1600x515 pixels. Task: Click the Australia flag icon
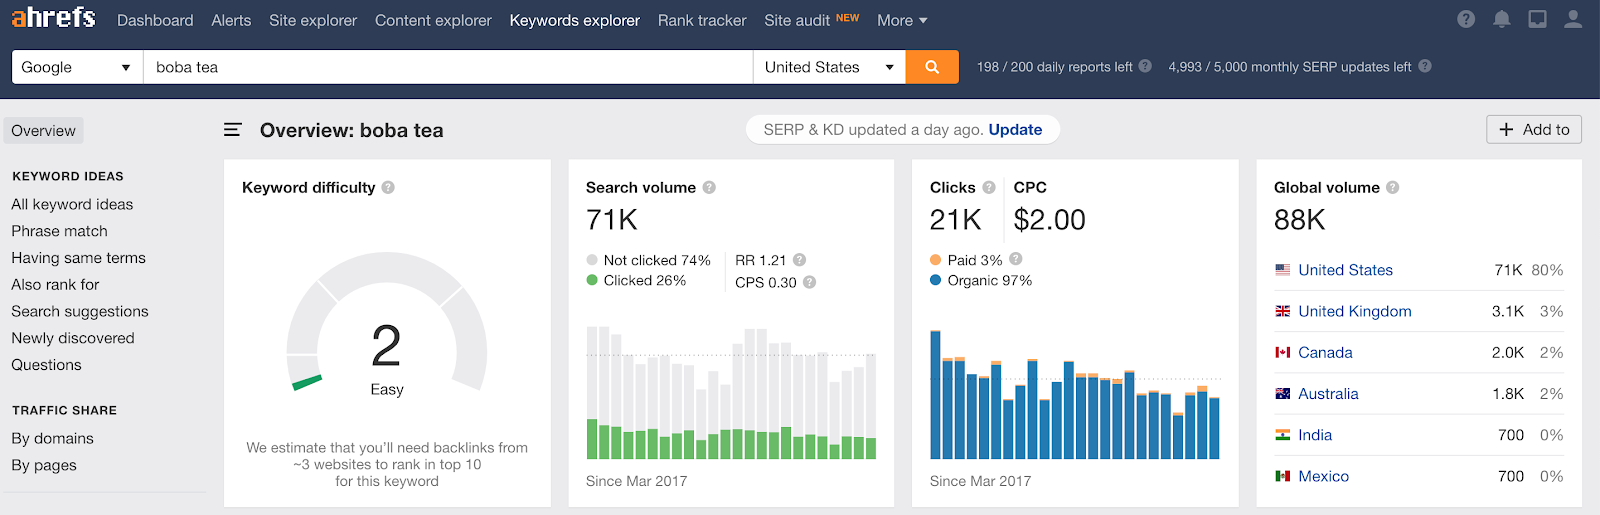[x=1283, y=394]
